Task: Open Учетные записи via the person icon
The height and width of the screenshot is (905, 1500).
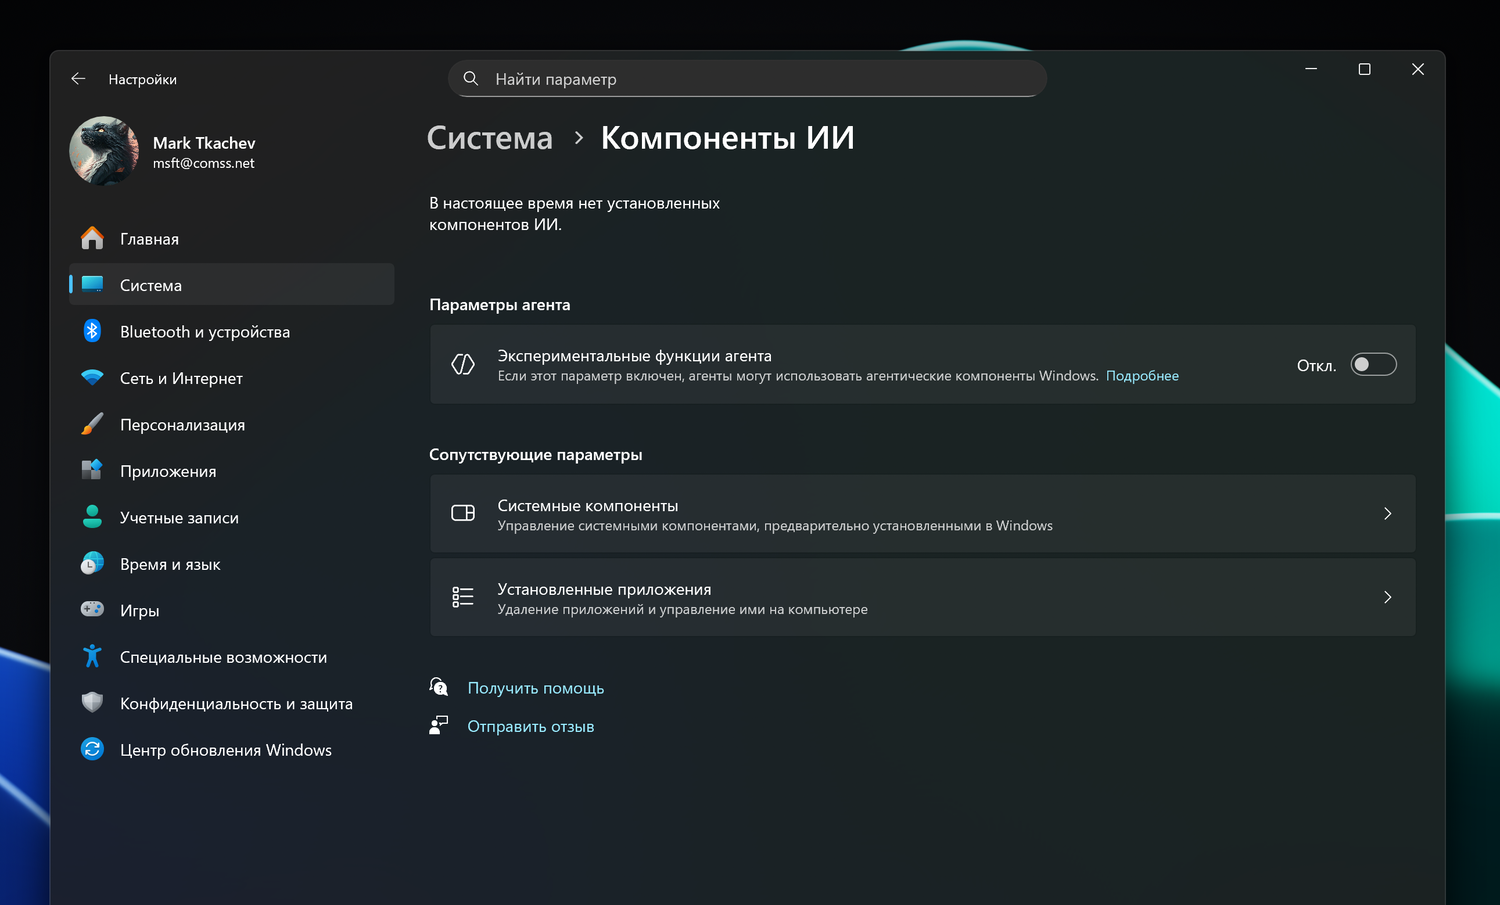Action: [91, 517]
